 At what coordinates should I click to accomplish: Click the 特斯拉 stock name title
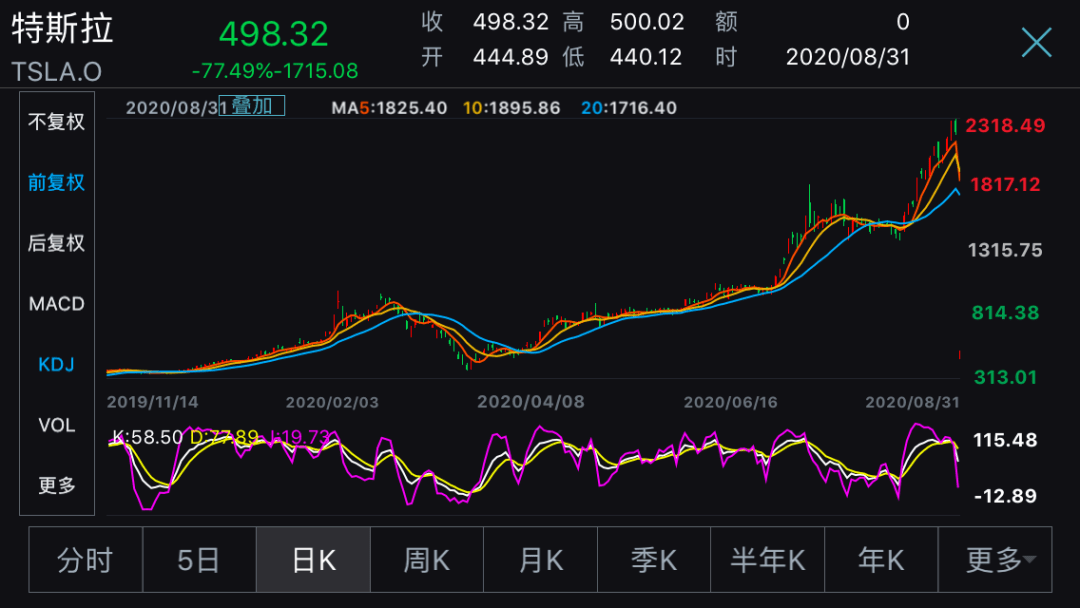(x=62, y=28)
